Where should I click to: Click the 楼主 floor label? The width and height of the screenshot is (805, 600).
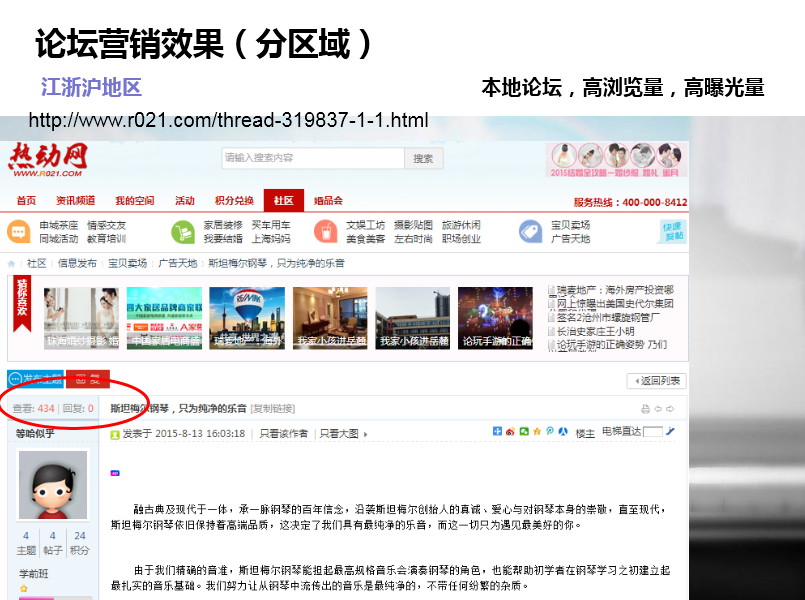click(585, 434)
